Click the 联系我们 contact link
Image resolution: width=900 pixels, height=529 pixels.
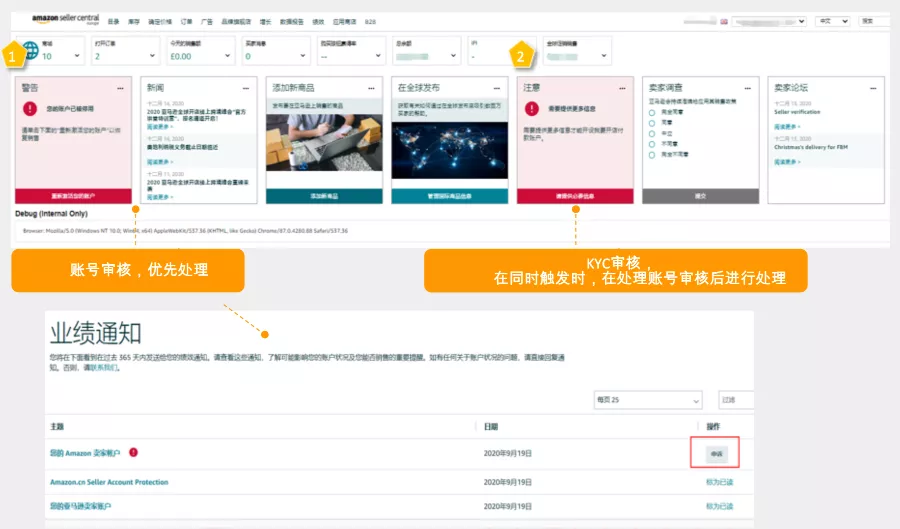(x=103, y=368)
